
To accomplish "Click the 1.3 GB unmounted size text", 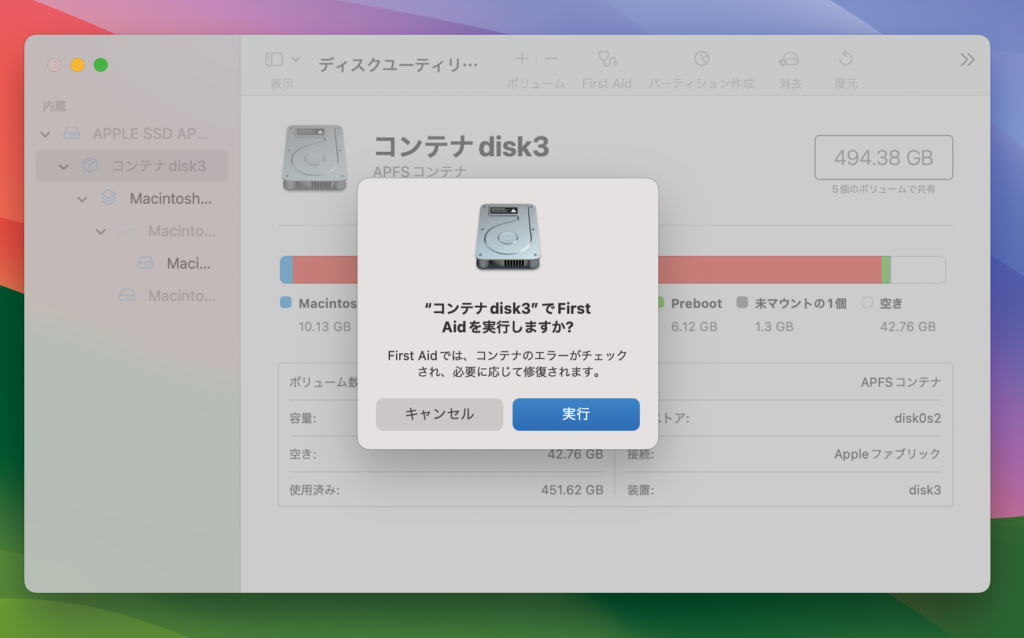I will coord(774,327).
